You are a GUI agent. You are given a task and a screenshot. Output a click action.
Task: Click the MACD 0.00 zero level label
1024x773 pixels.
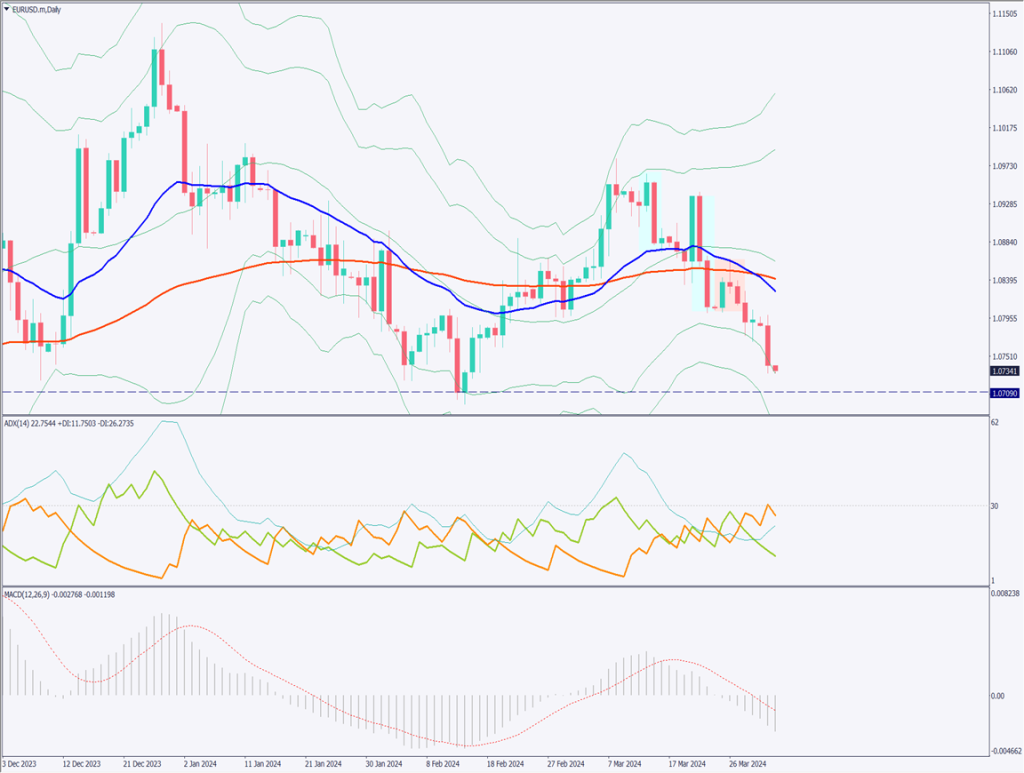pos(1000,696)
